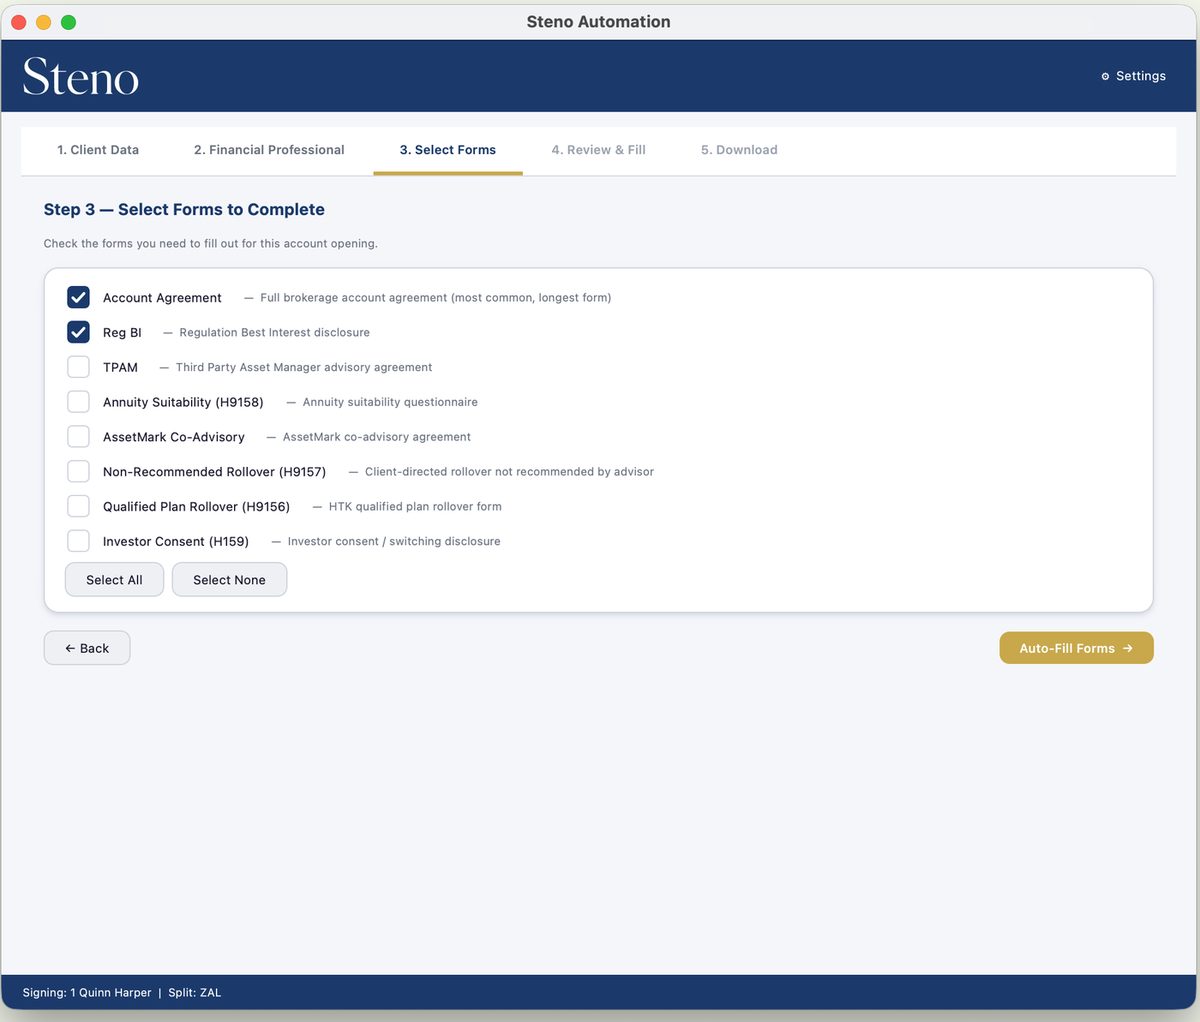Check the AssetMark Co-Advisory checkbox
This screenshot has height=1022, width=1200.
coord(78,437)
